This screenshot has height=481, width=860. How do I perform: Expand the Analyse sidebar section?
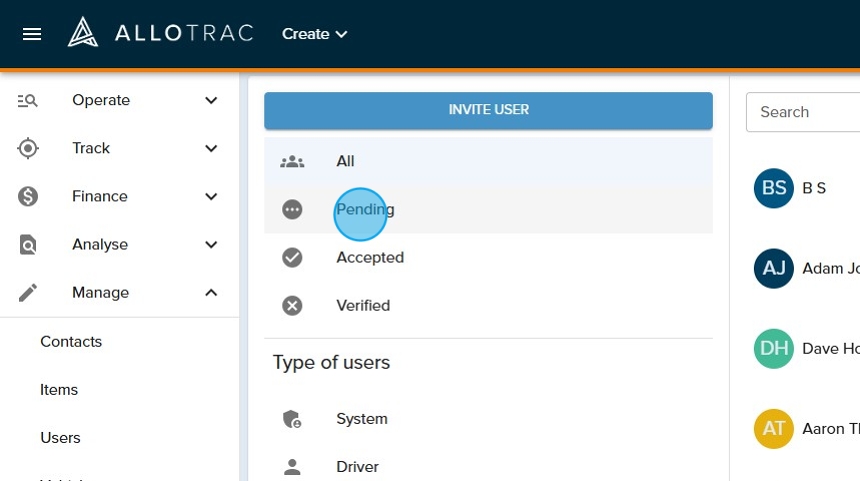click(119, 244)
